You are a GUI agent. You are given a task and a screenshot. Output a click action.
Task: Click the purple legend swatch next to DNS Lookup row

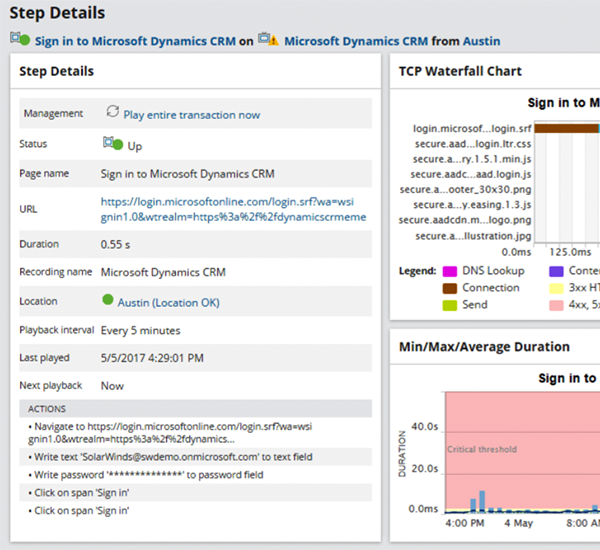coord(556,271)
